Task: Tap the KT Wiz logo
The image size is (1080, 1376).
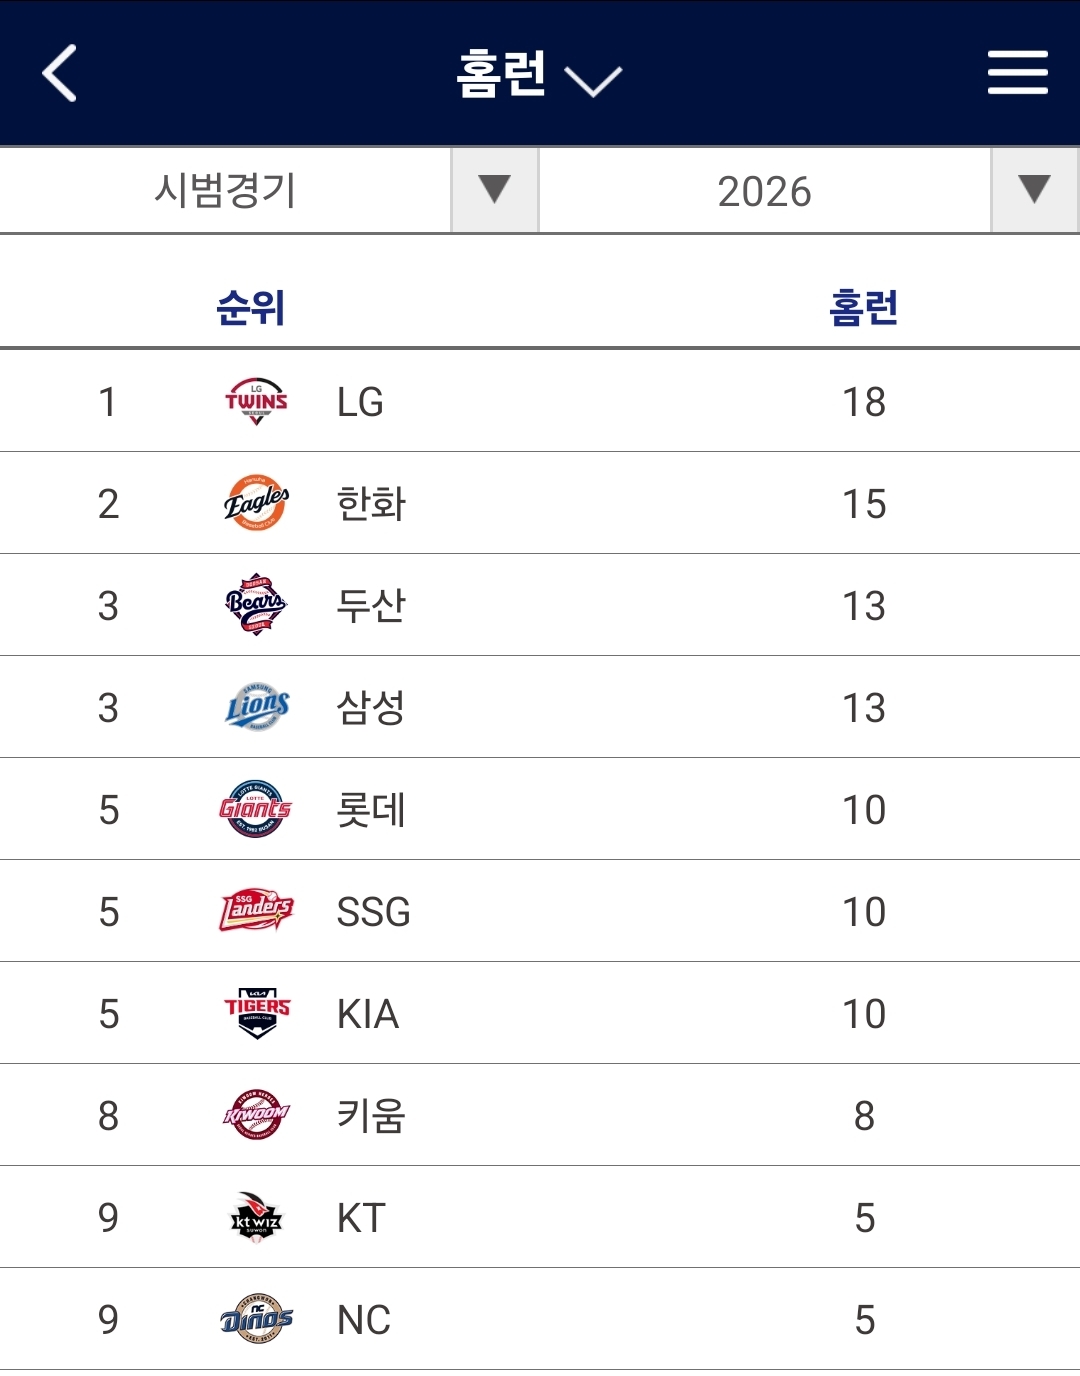Action: click(x=256, y=1218)
